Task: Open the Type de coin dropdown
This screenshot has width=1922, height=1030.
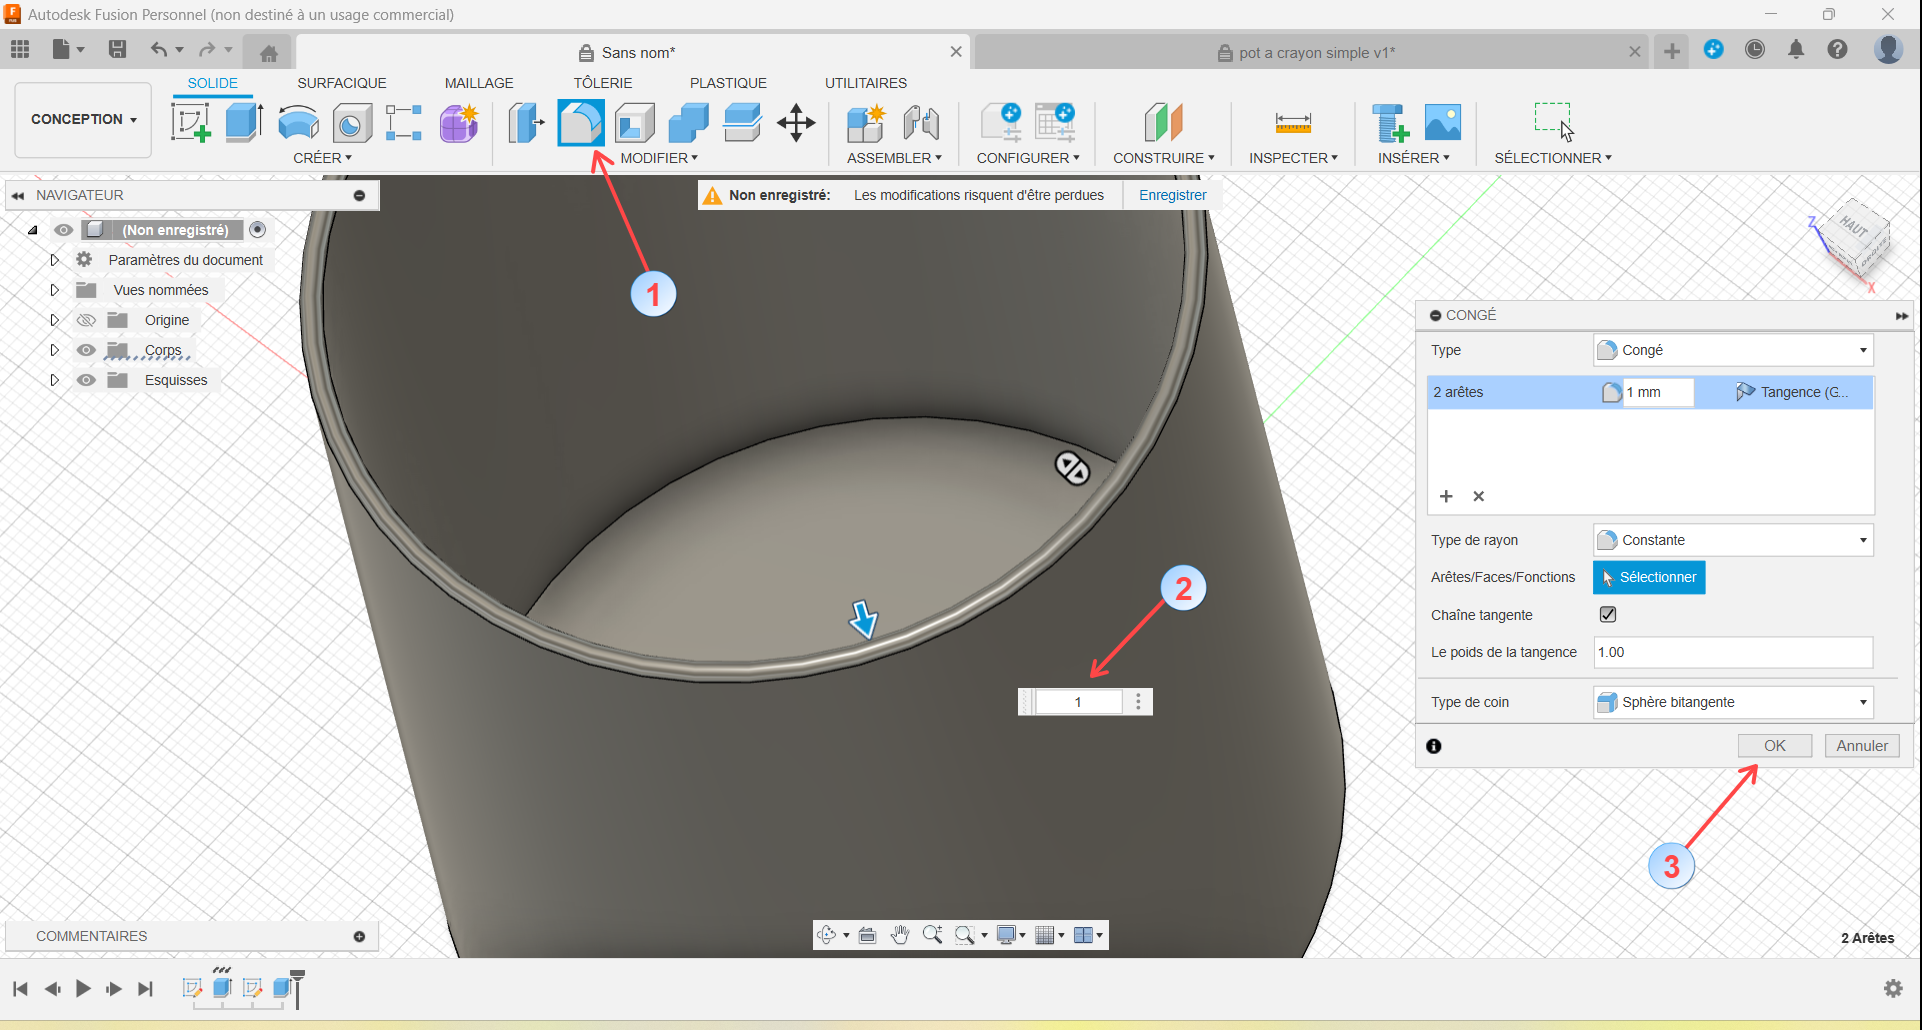Action: [1732, 702]
